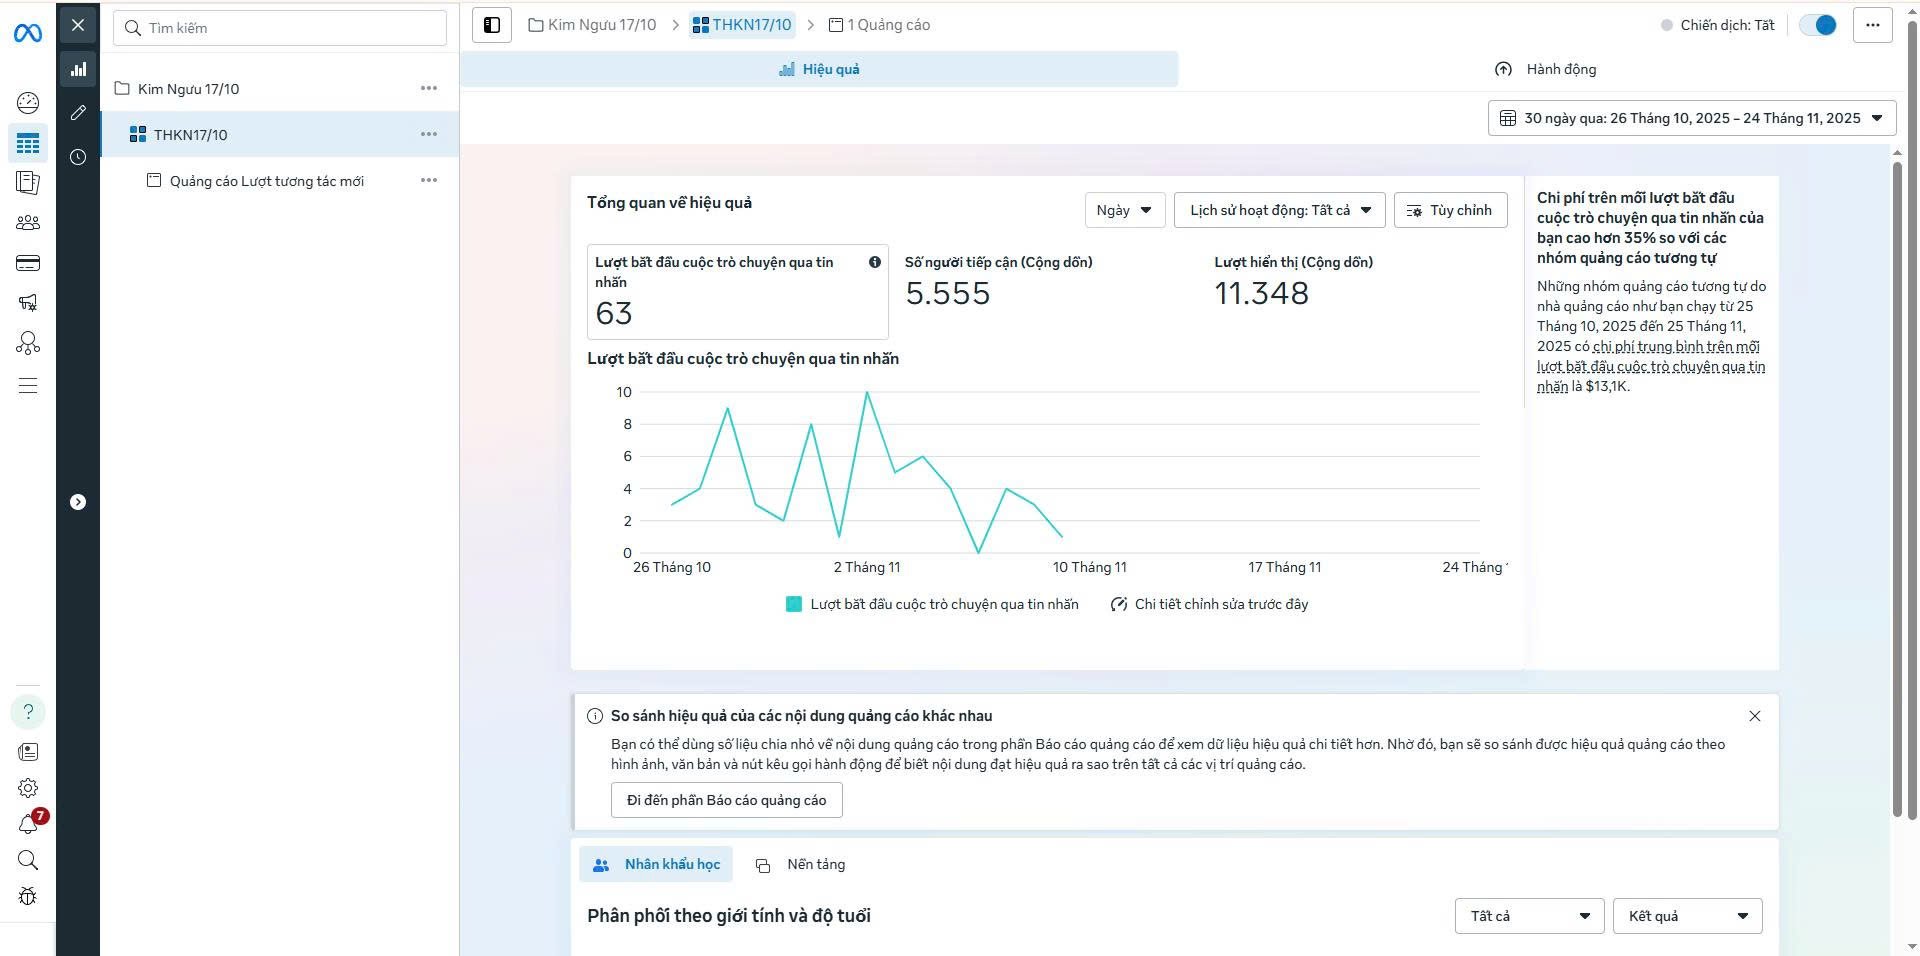Click the settings gear icon
Viewport: 1920px width, 956px height.
pos(28,788)
